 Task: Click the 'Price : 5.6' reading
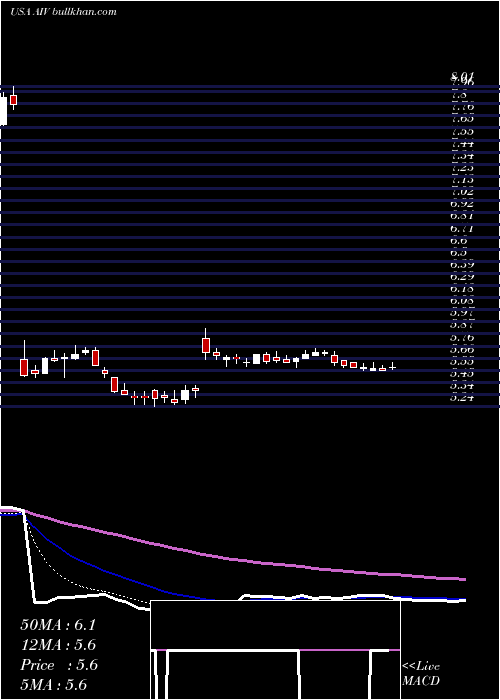click(59, 665)
